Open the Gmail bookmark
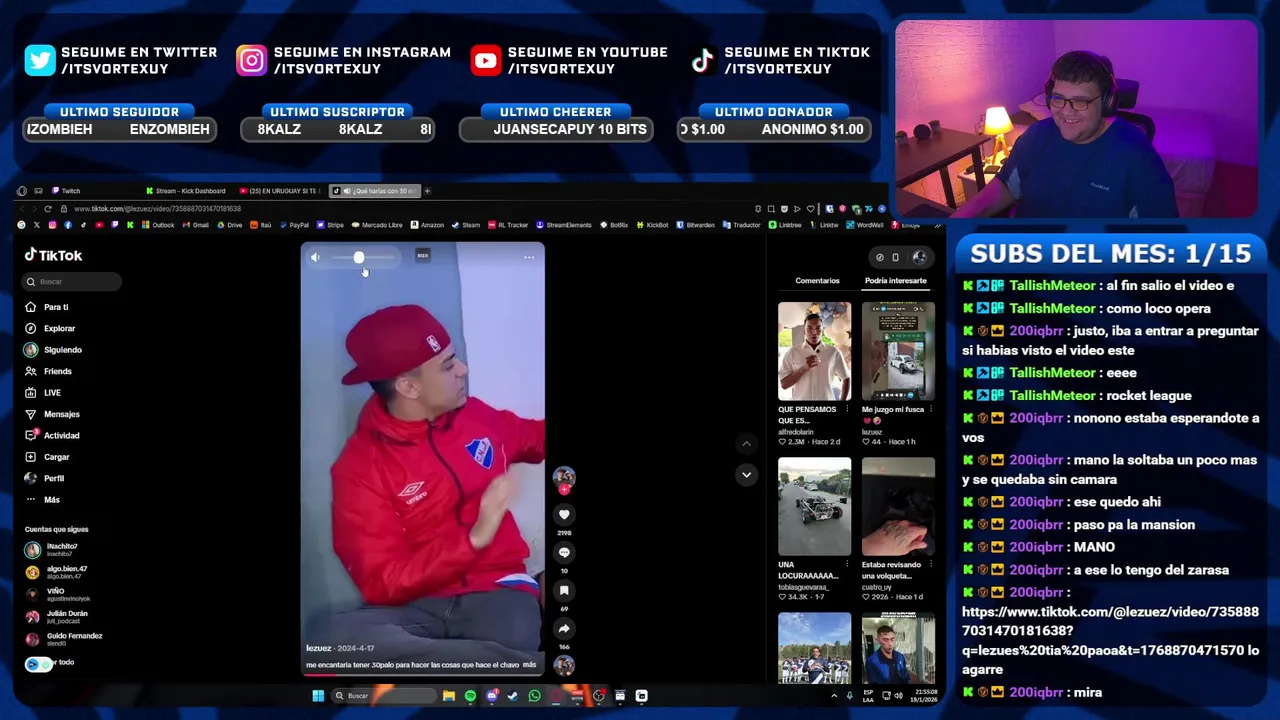Screen dimensions: 1280x720 (196, 225)
